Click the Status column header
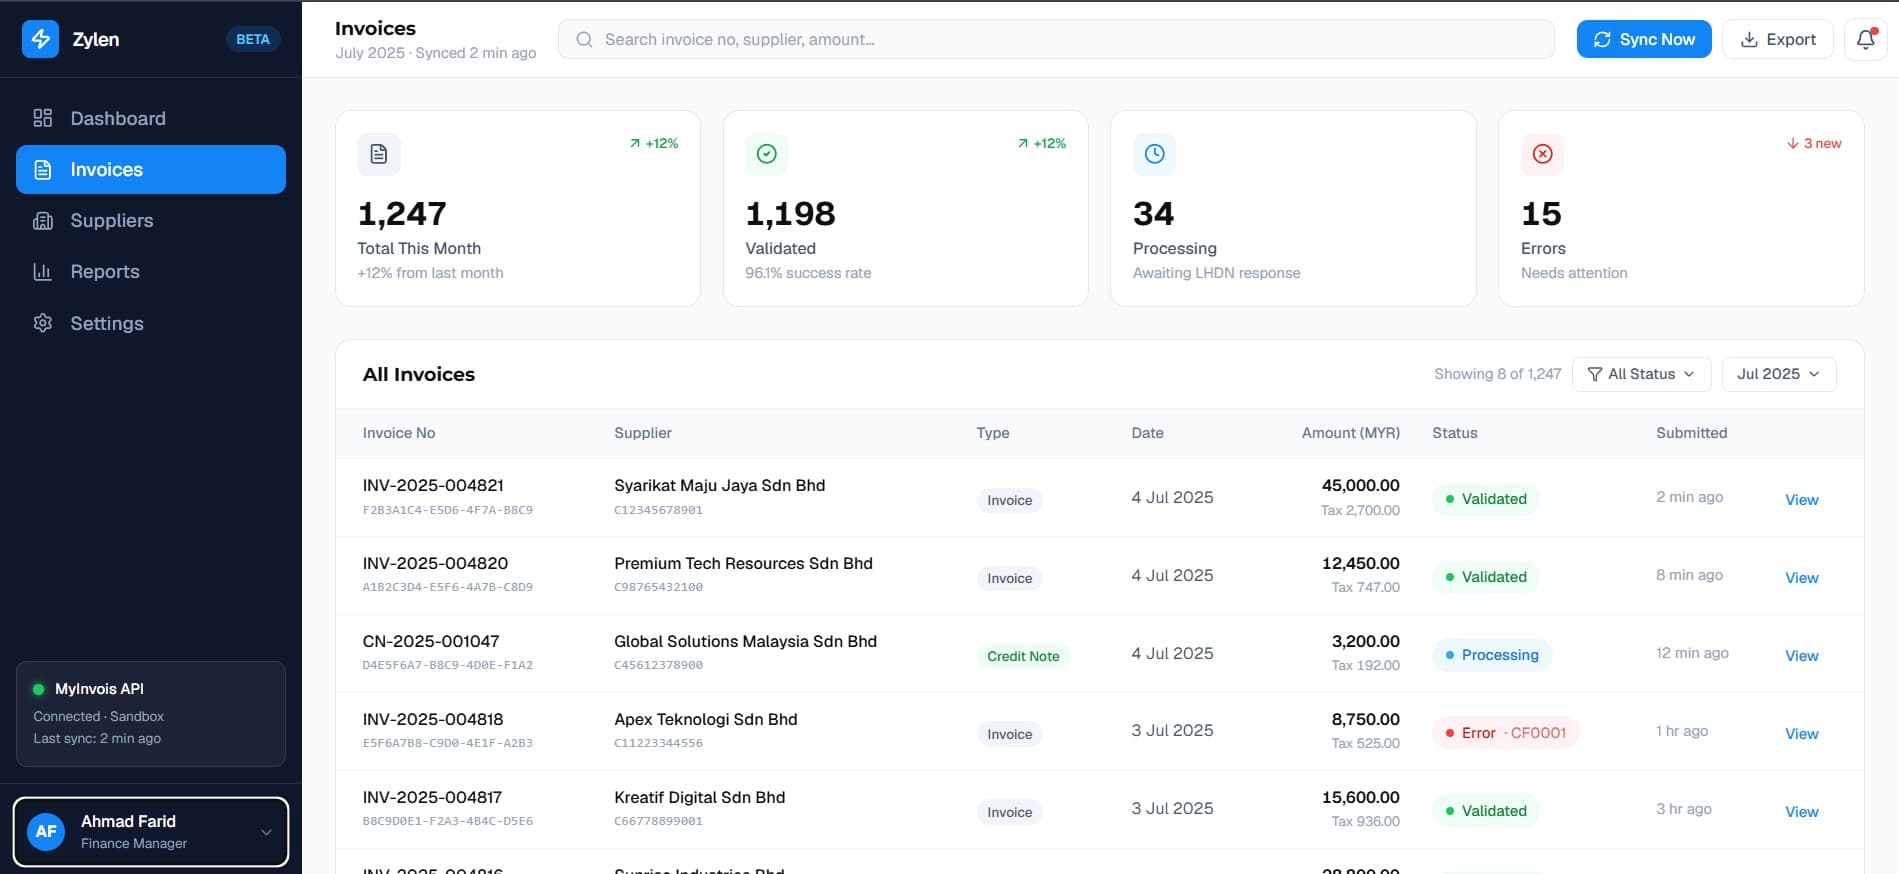Image resolution: width=1899 pixels, height=874 pixels. click(1455, 433)
